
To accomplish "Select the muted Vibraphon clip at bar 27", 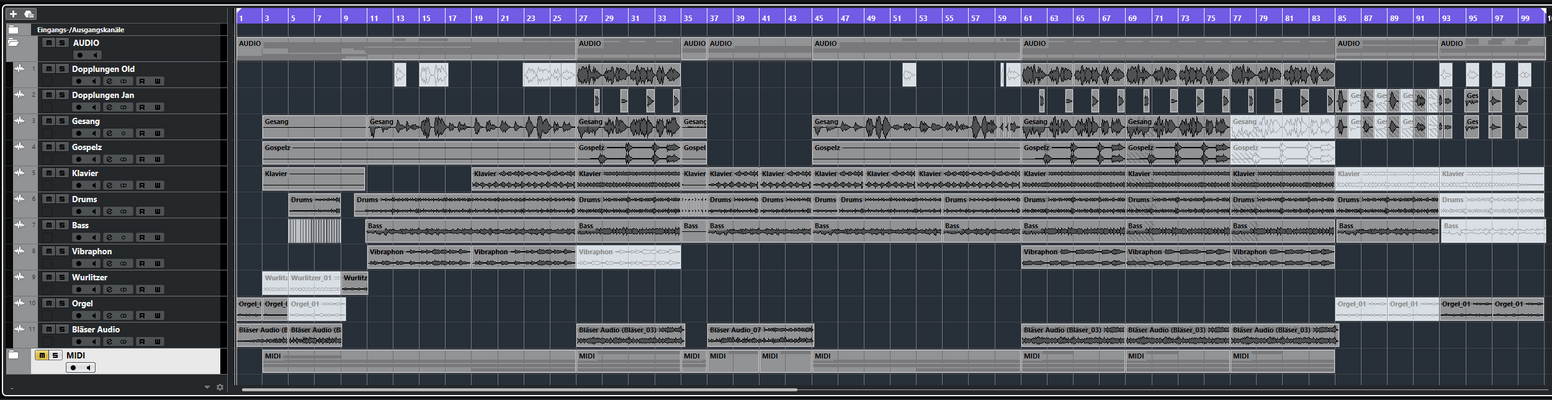I will 628,256.
